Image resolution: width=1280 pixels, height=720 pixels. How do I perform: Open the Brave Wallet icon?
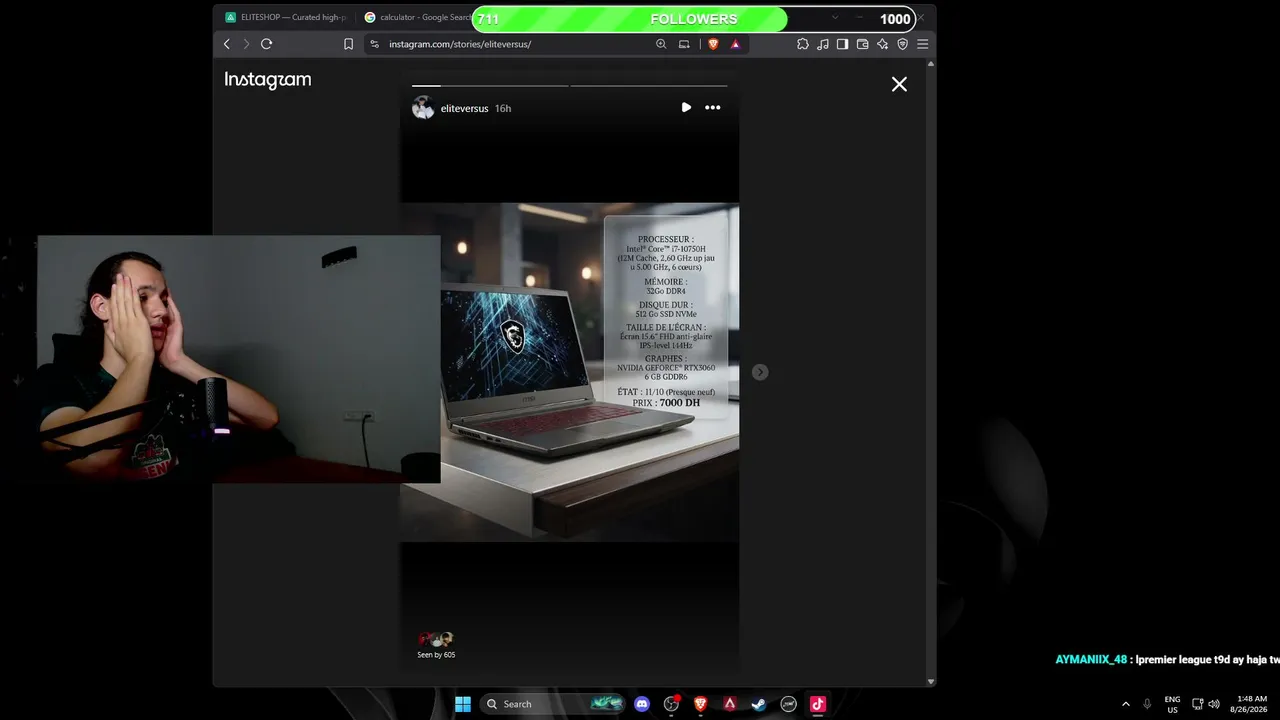(x=863, y=44)
